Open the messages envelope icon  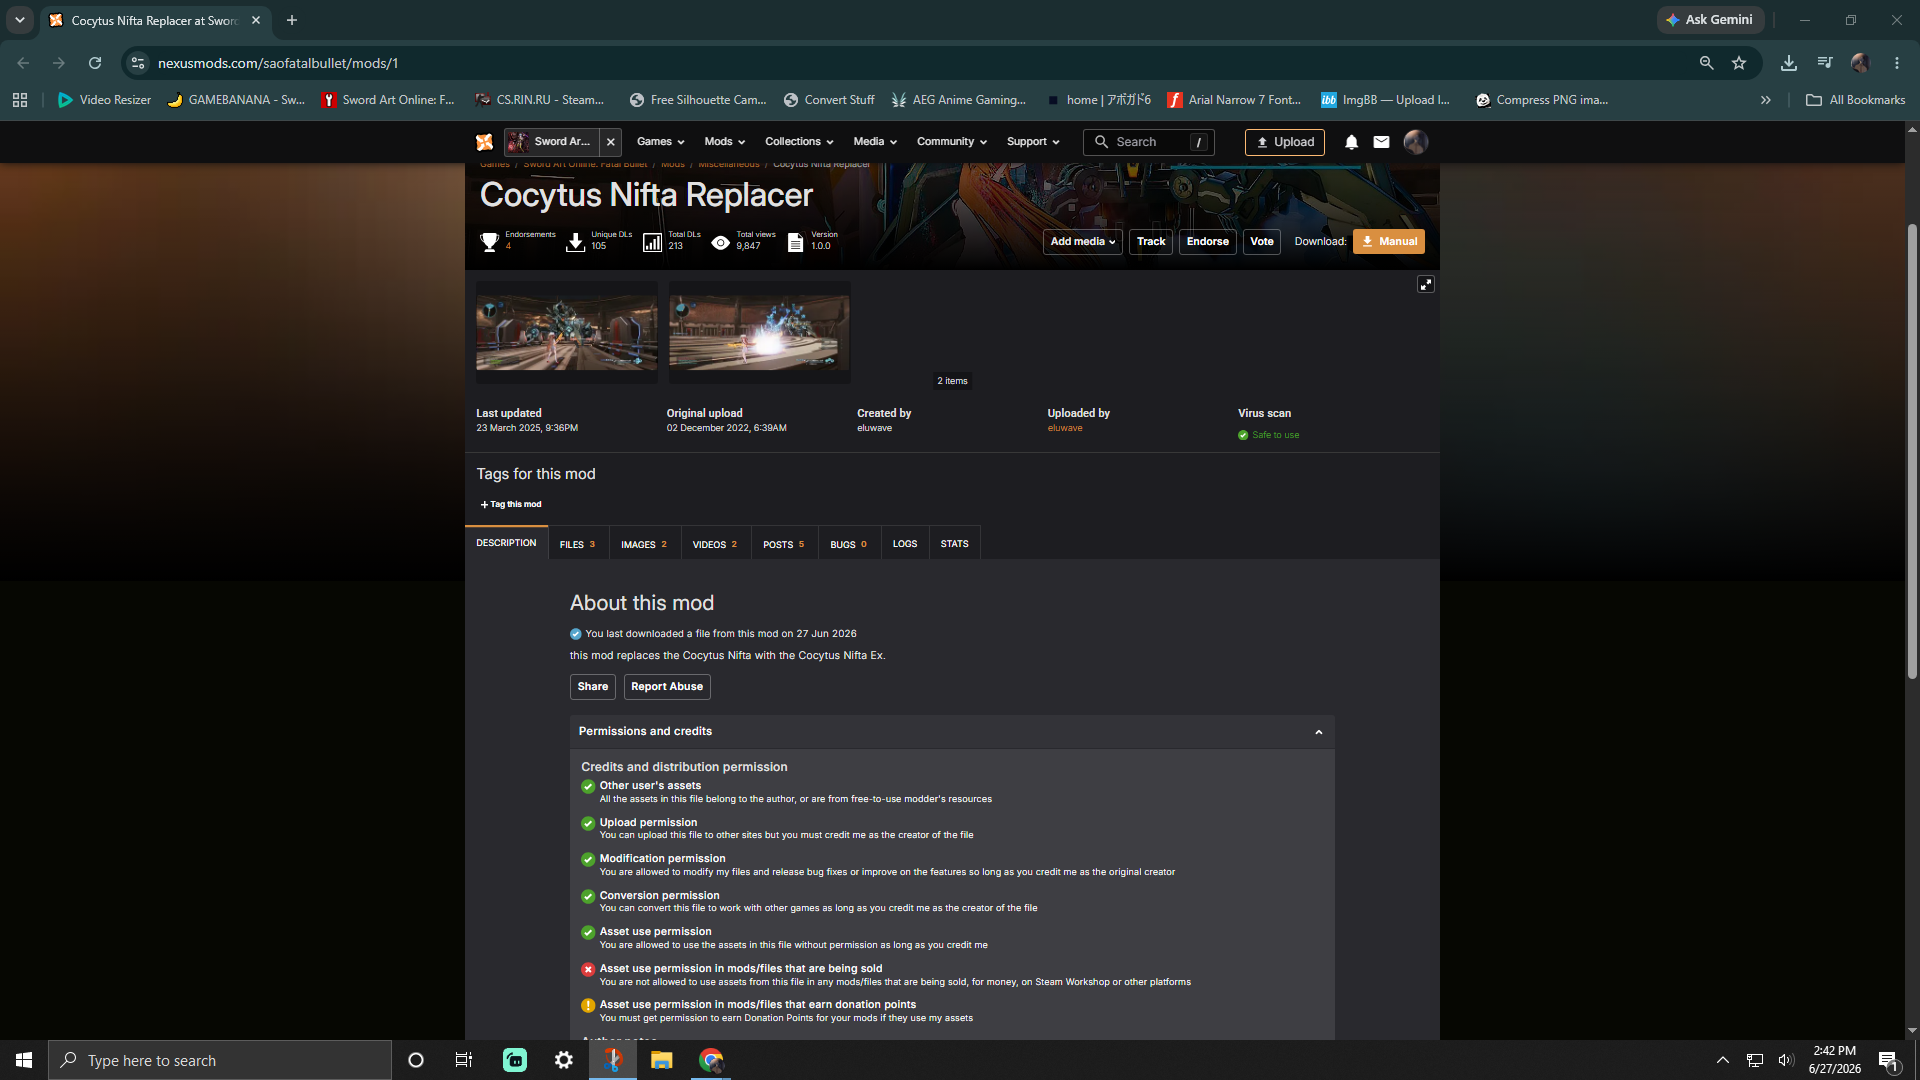1381,142
